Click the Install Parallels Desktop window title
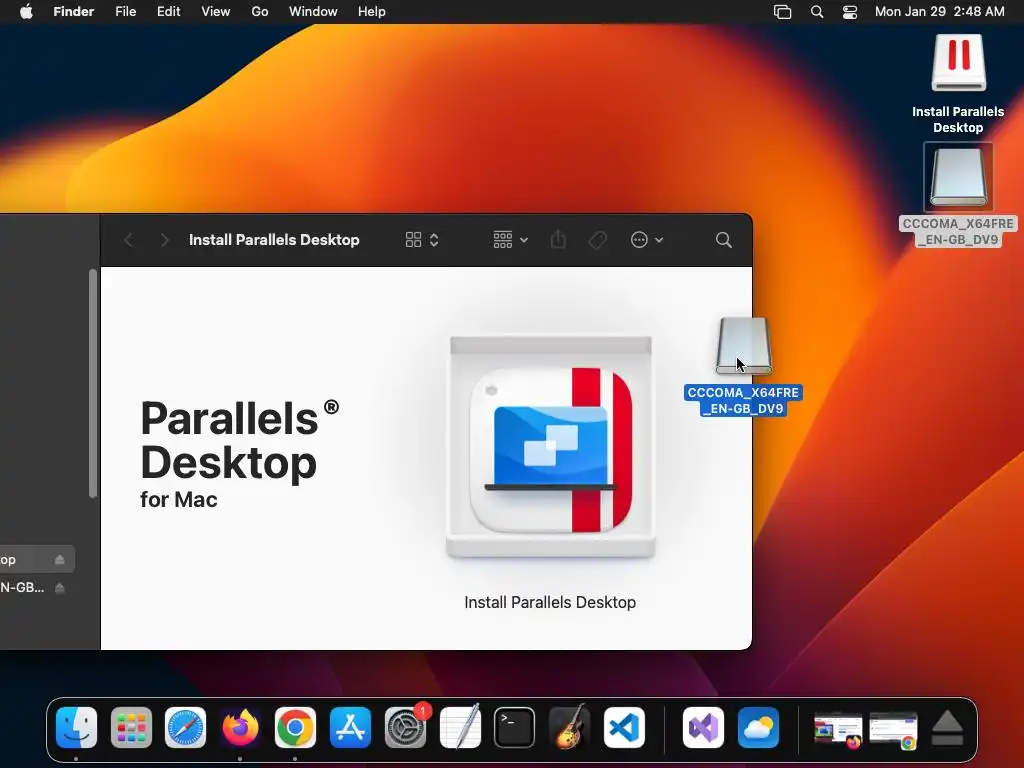 [274, 240]
